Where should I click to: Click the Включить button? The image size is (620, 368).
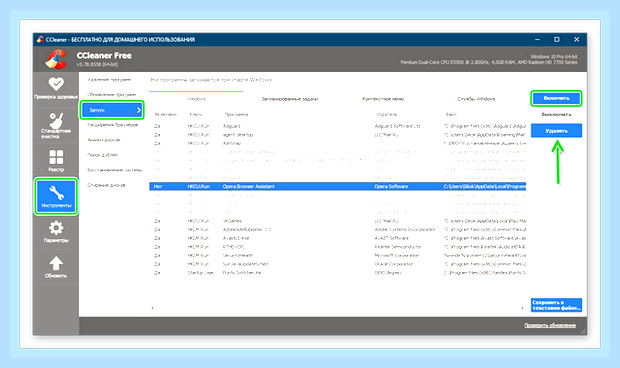coord(556,98)
